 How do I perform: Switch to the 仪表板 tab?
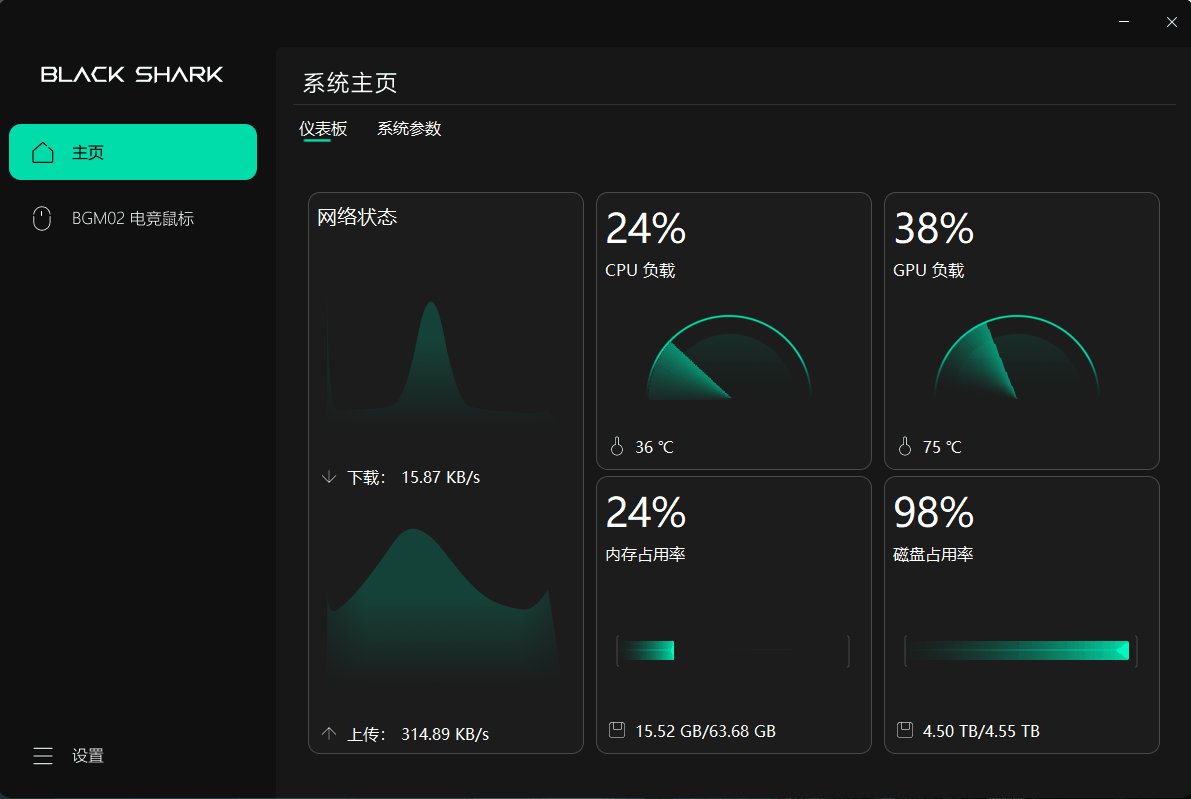coord(323,128)
